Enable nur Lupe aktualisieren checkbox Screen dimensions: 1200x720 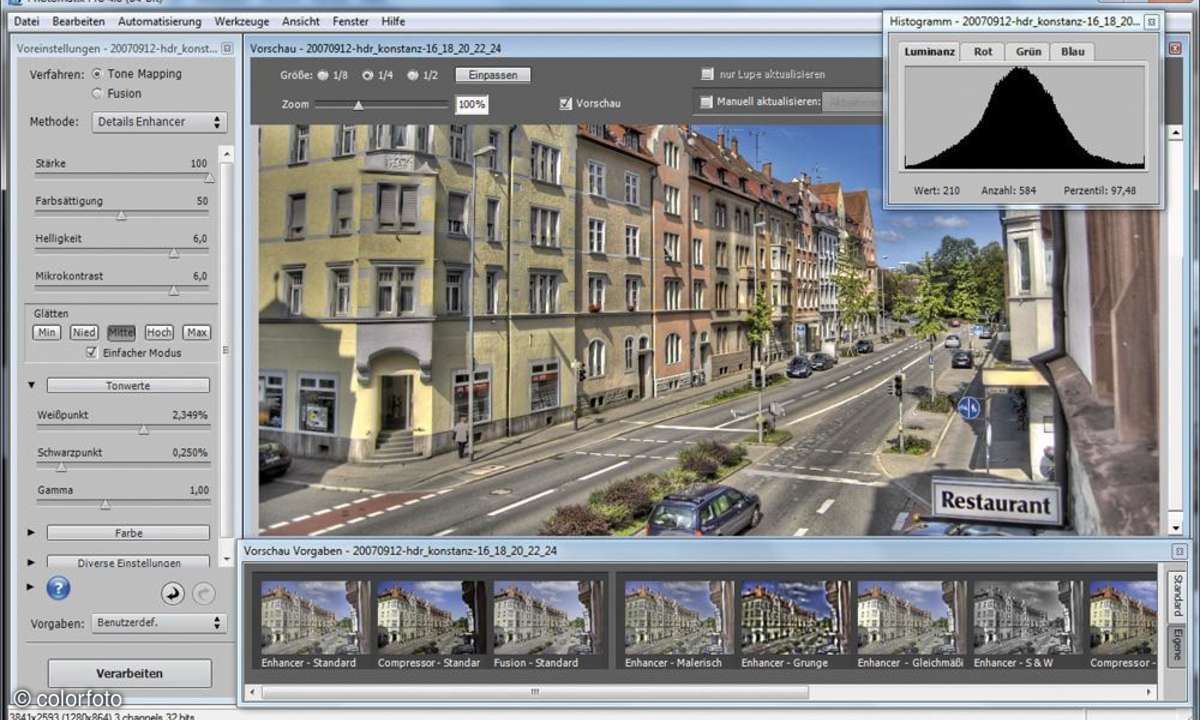(708, 74)
